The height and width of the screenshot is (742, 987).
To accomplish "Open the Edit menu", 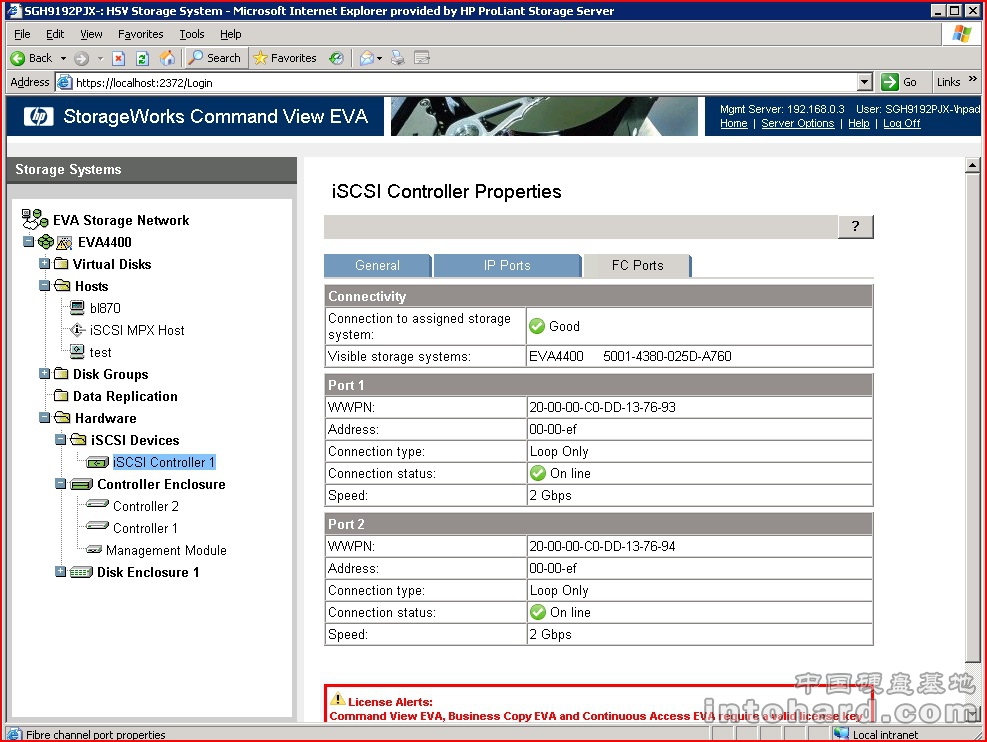I will click(x=55, y=34).
